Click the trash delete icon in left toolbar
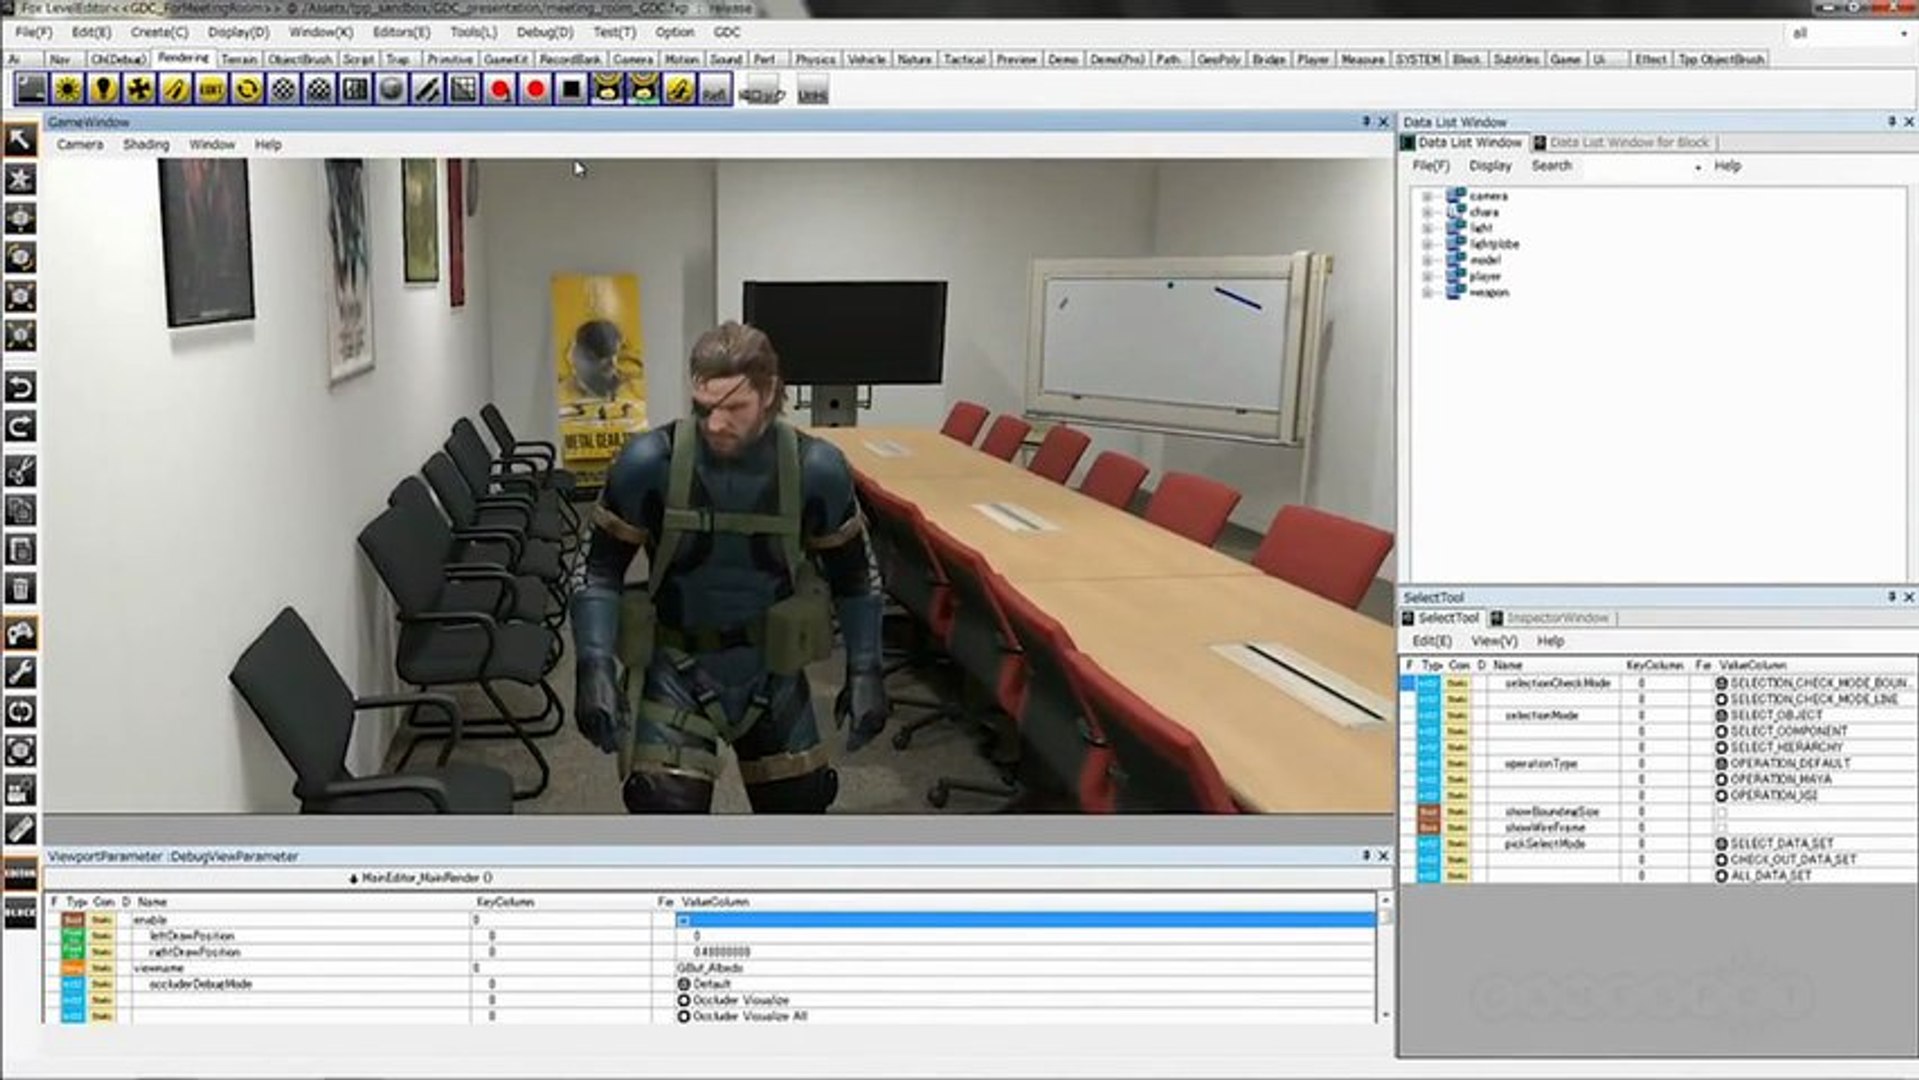This screenshot has width=1919, height=1080. tap(20, 588)
